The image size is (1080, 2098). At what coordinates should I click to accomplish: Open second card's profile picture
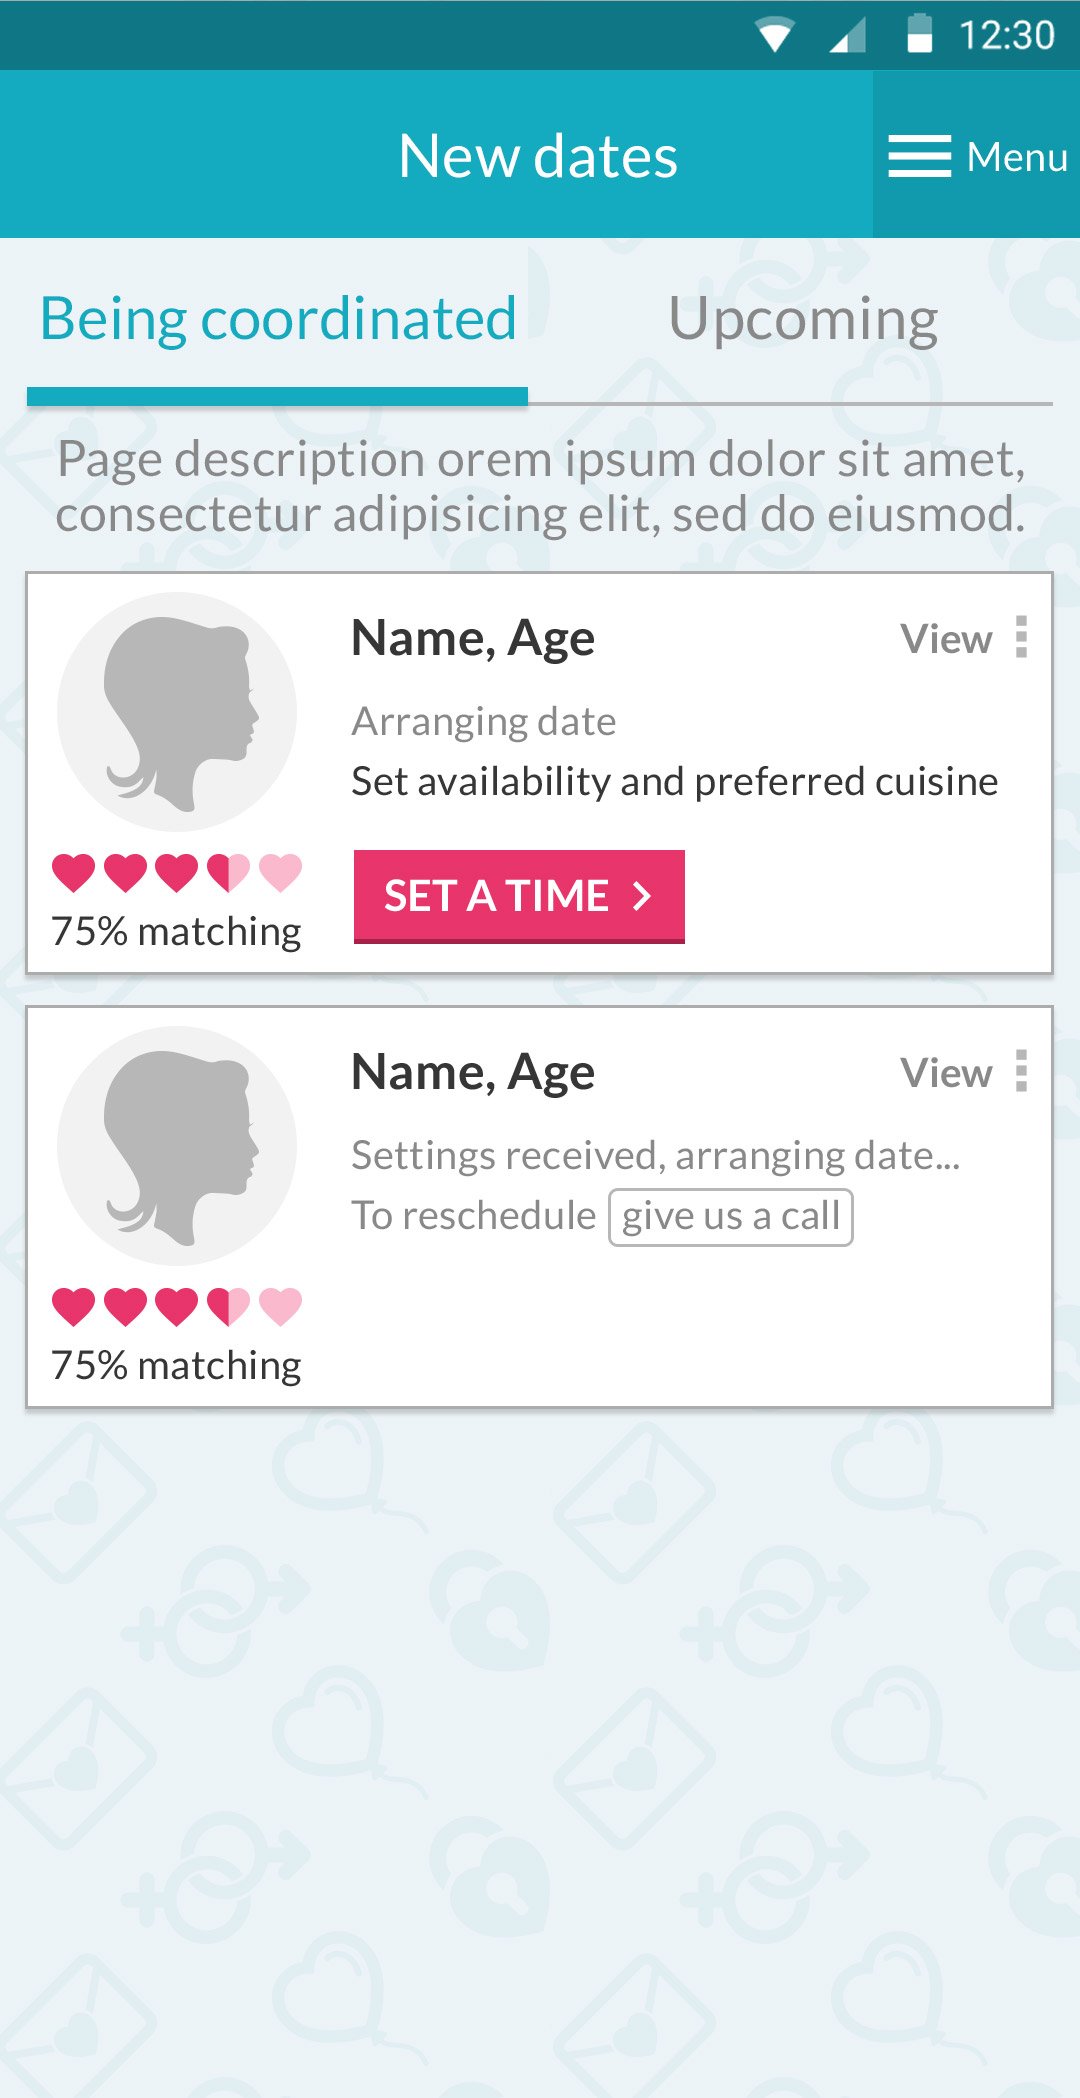tap(177, 1146)
